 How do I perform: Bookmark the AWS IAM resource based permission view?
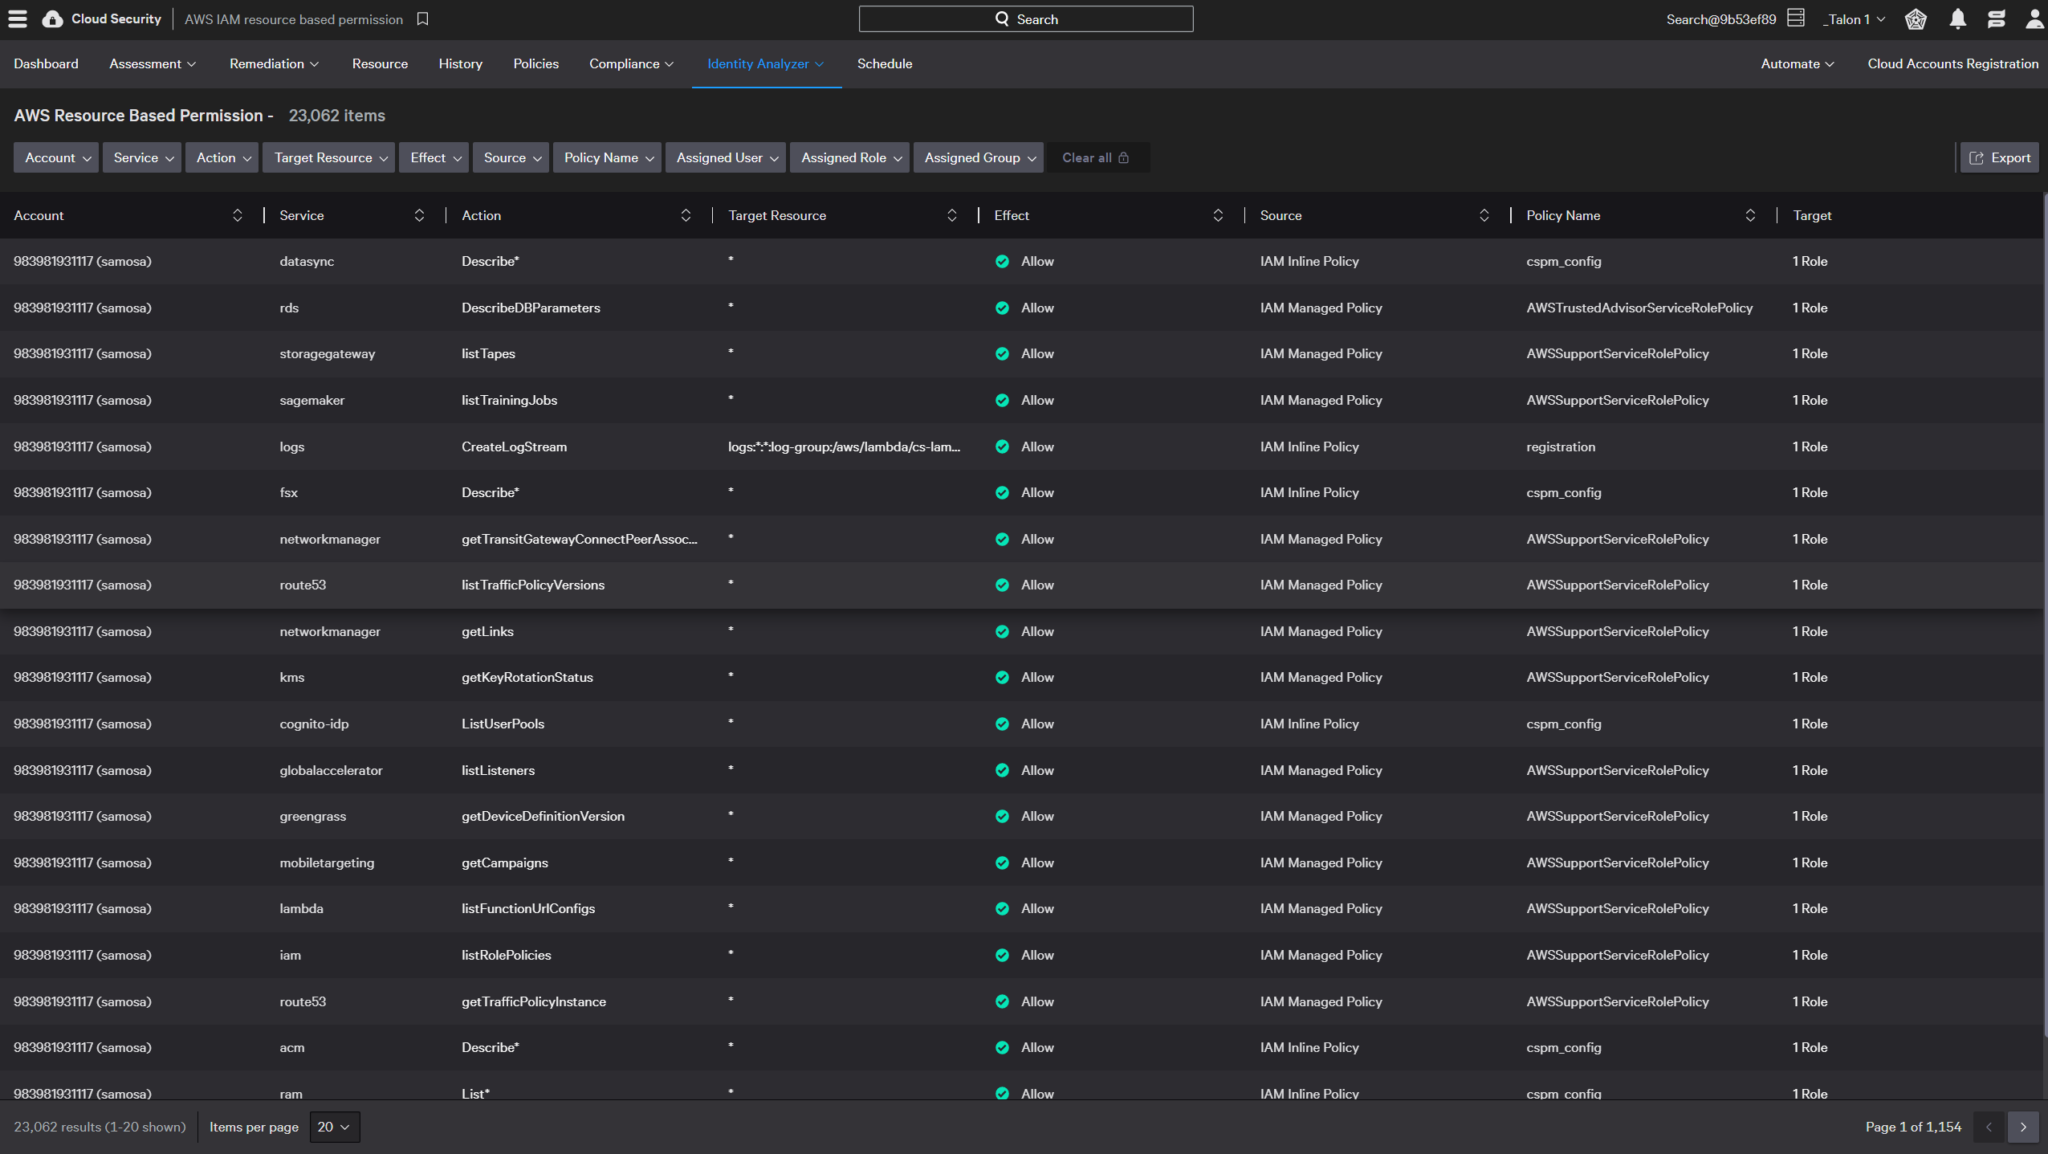[421, 18]
